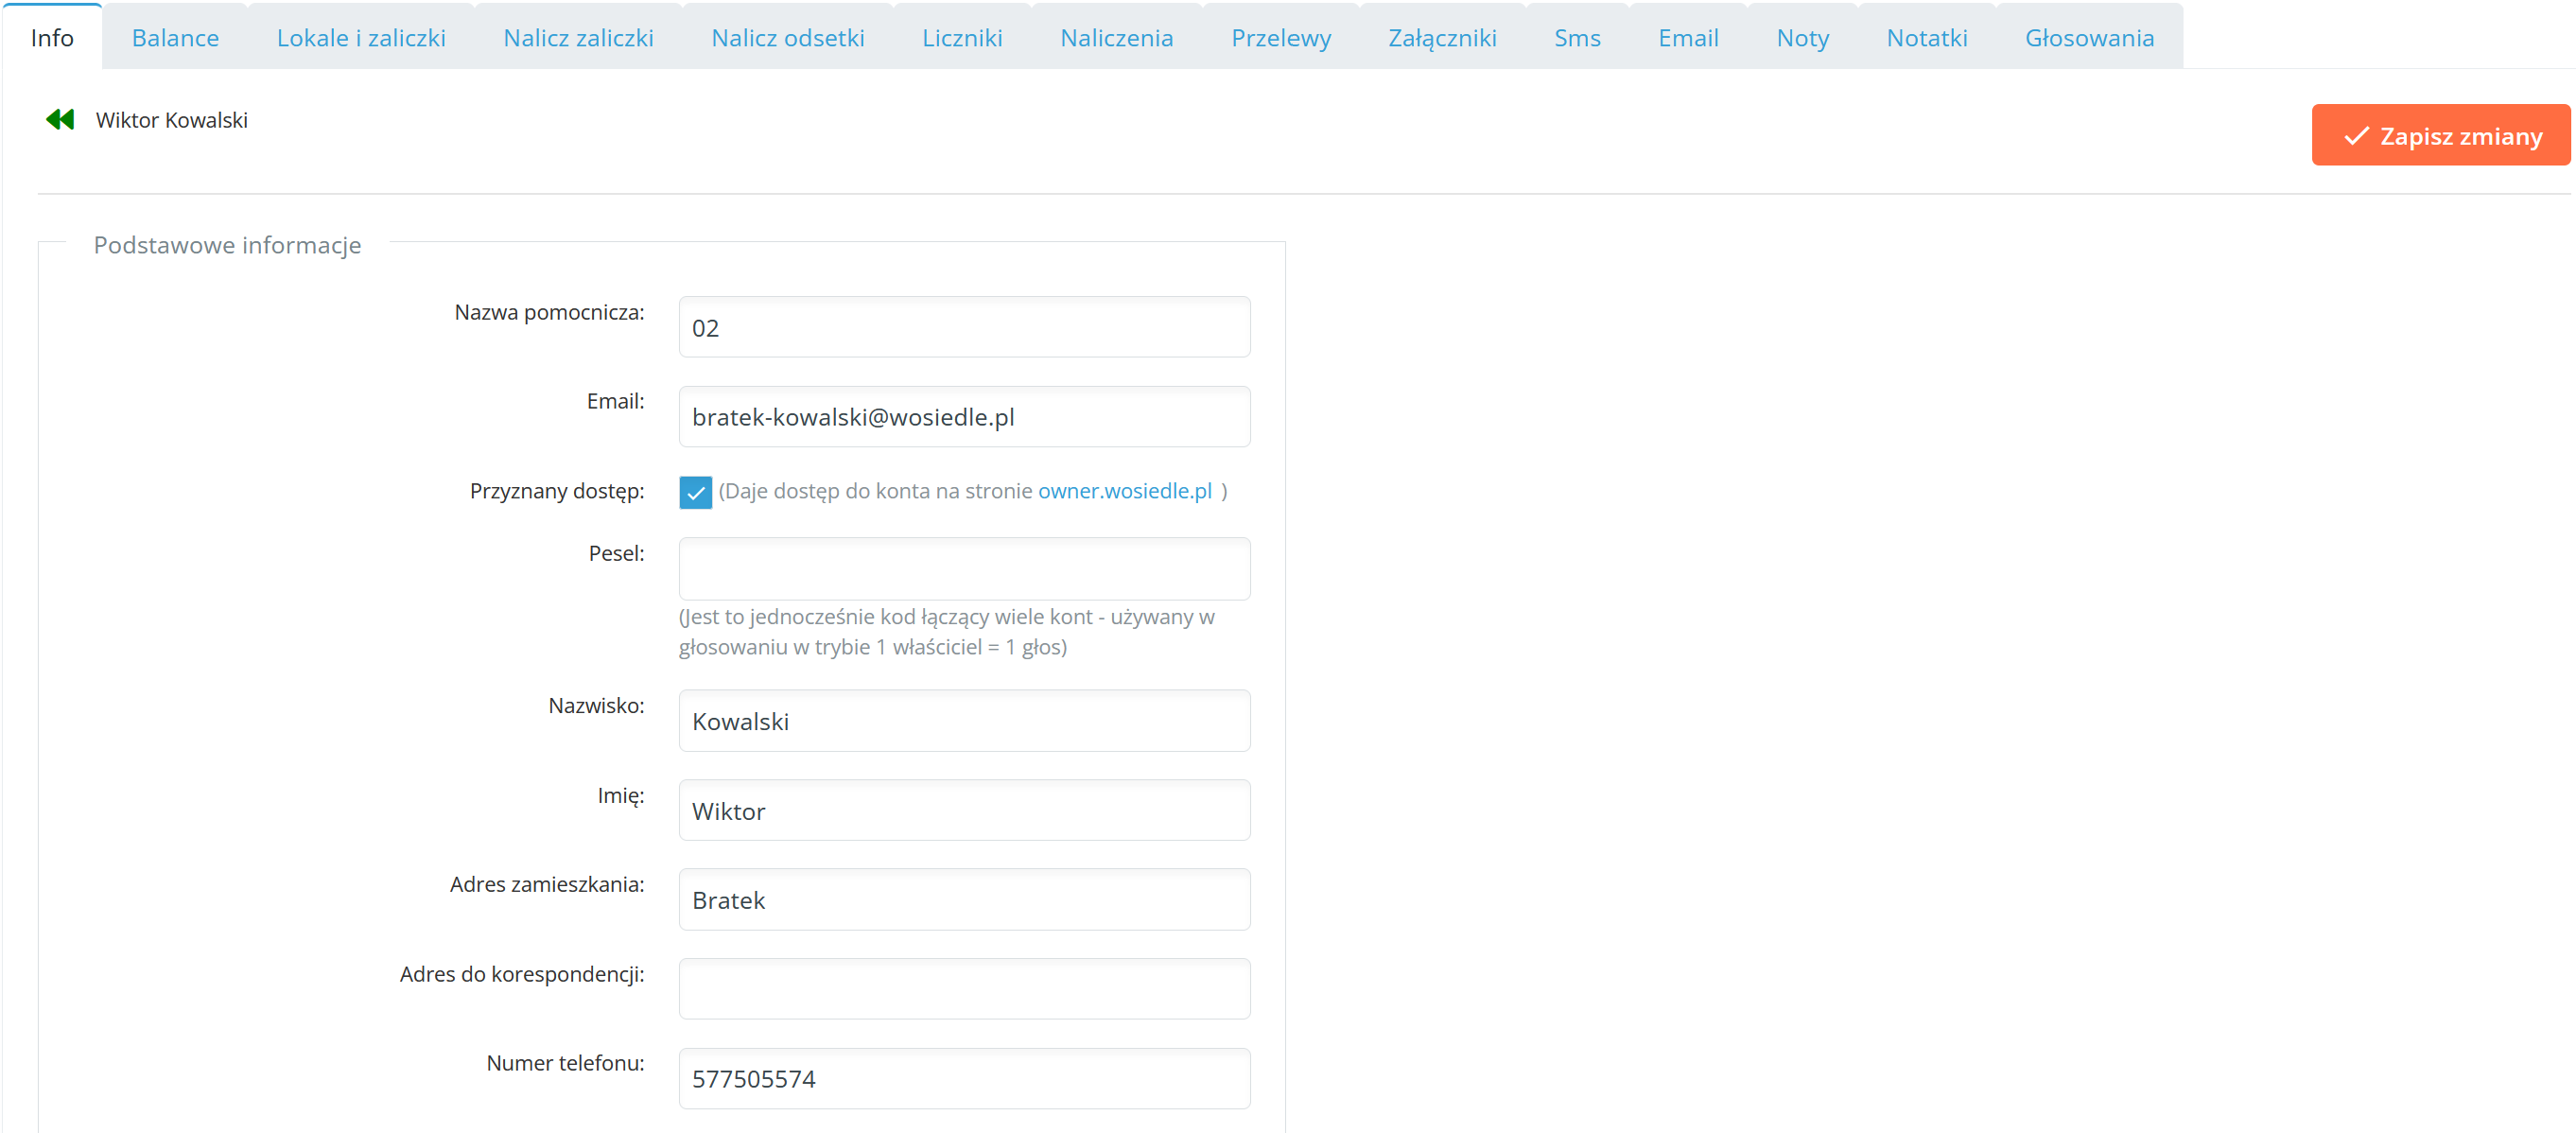Click the Imię field with Wiktor

964,811
